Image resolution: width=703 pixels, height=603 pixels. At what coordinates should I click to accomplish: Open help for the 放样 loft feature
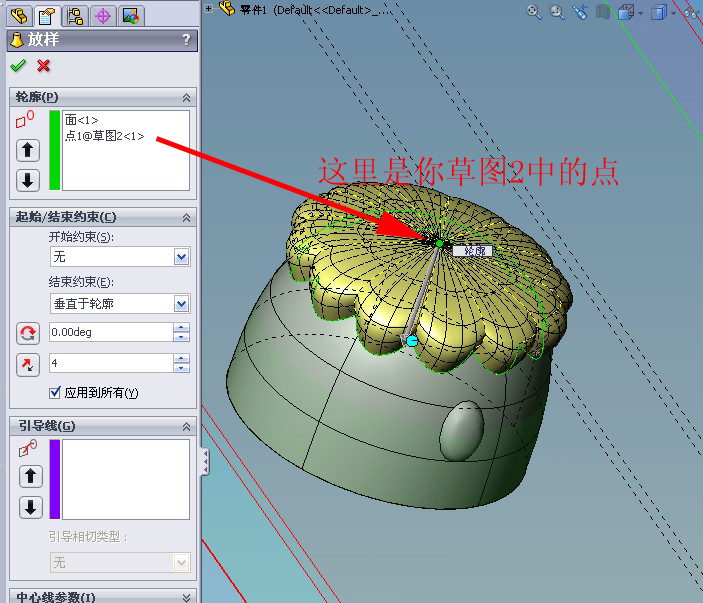coord(187,39)
